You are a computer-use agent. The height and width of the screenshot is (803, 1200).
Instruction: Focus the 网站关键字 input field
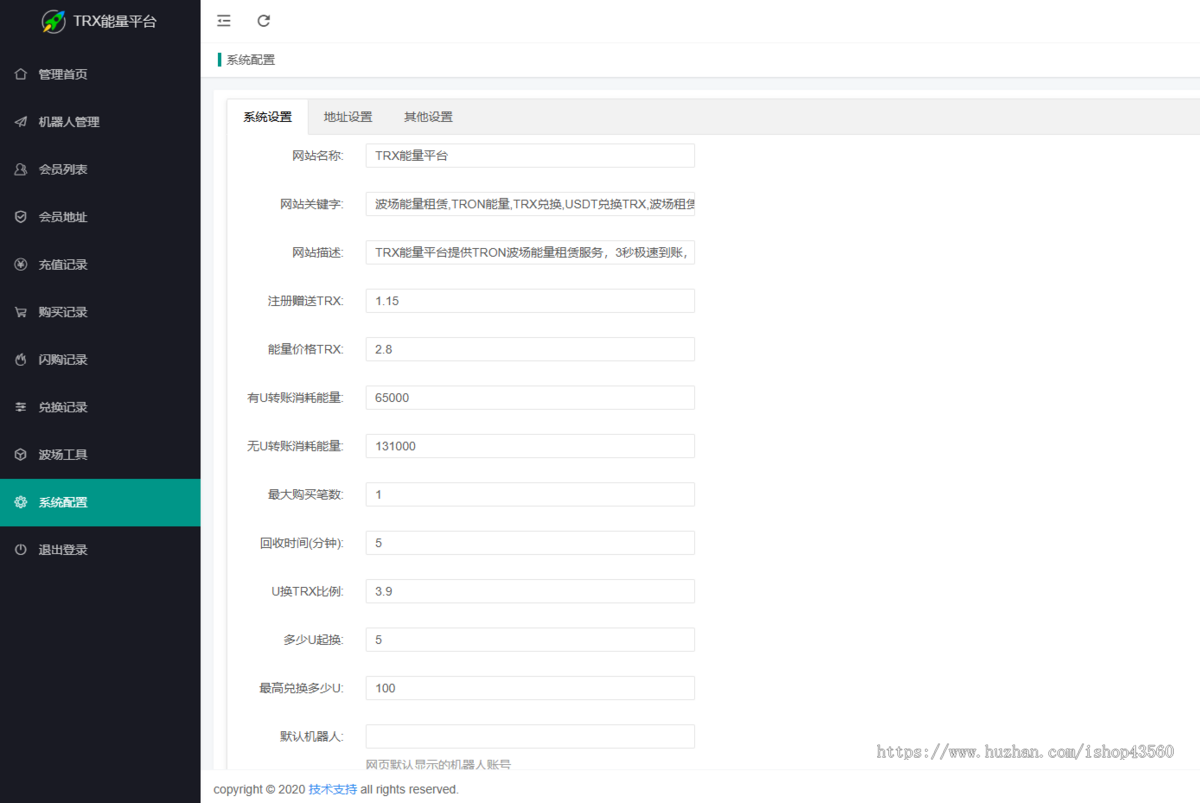(530, 204)
